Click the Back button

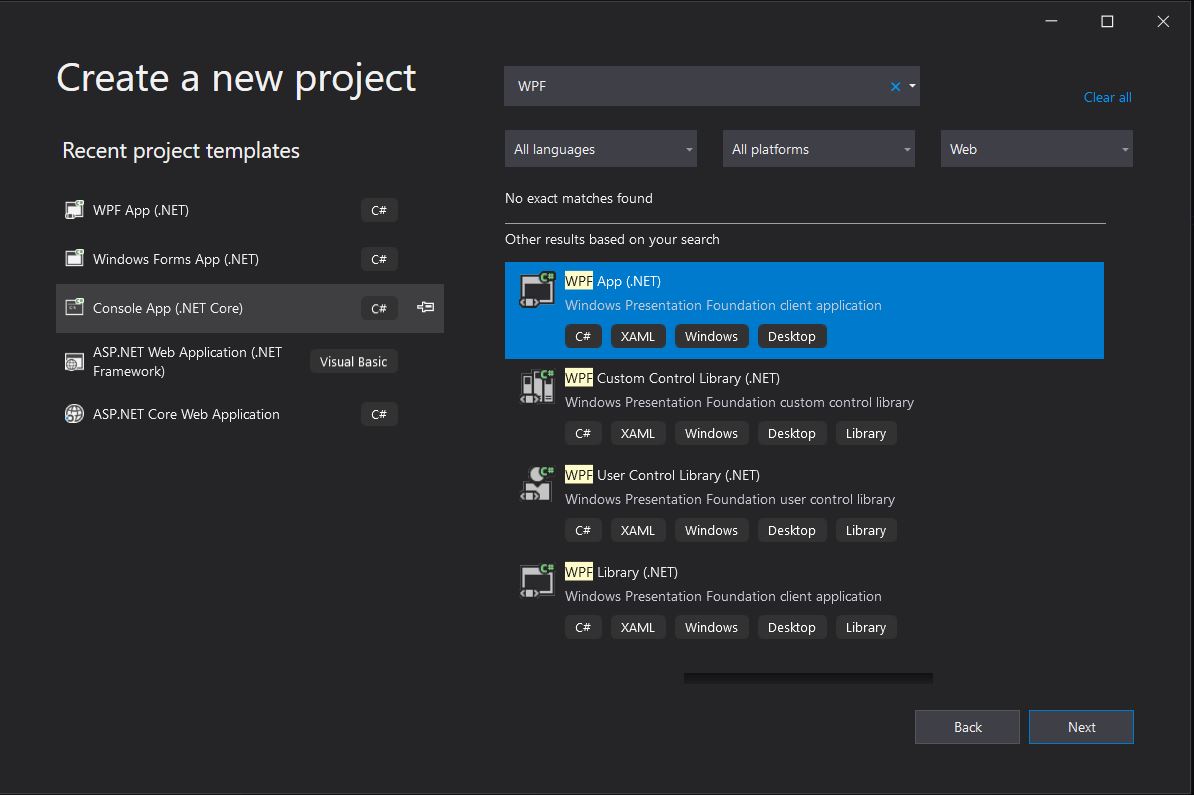967,727
